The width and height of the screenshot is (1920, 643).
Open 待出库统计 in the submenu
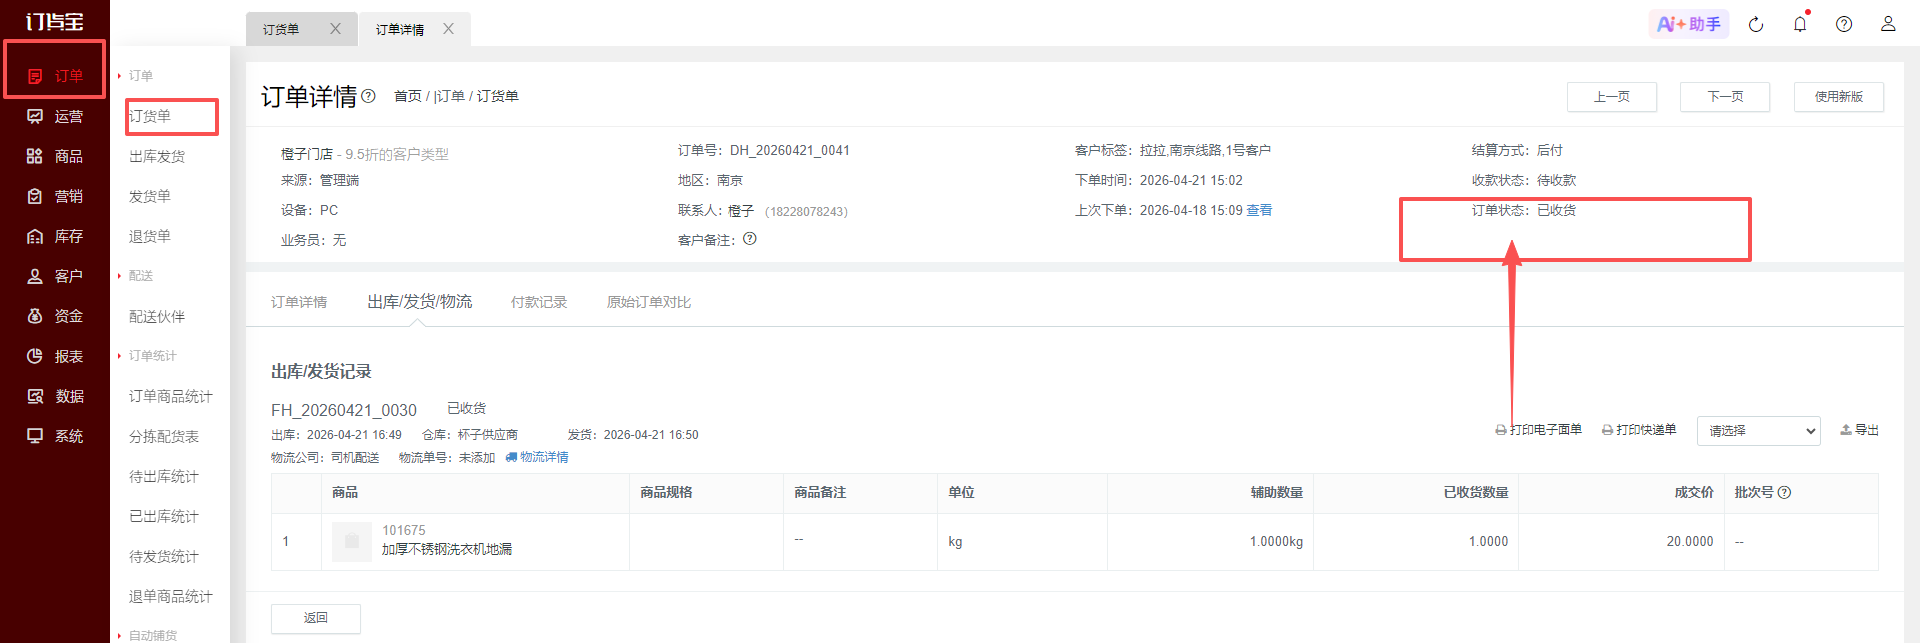tap(164, 476)
